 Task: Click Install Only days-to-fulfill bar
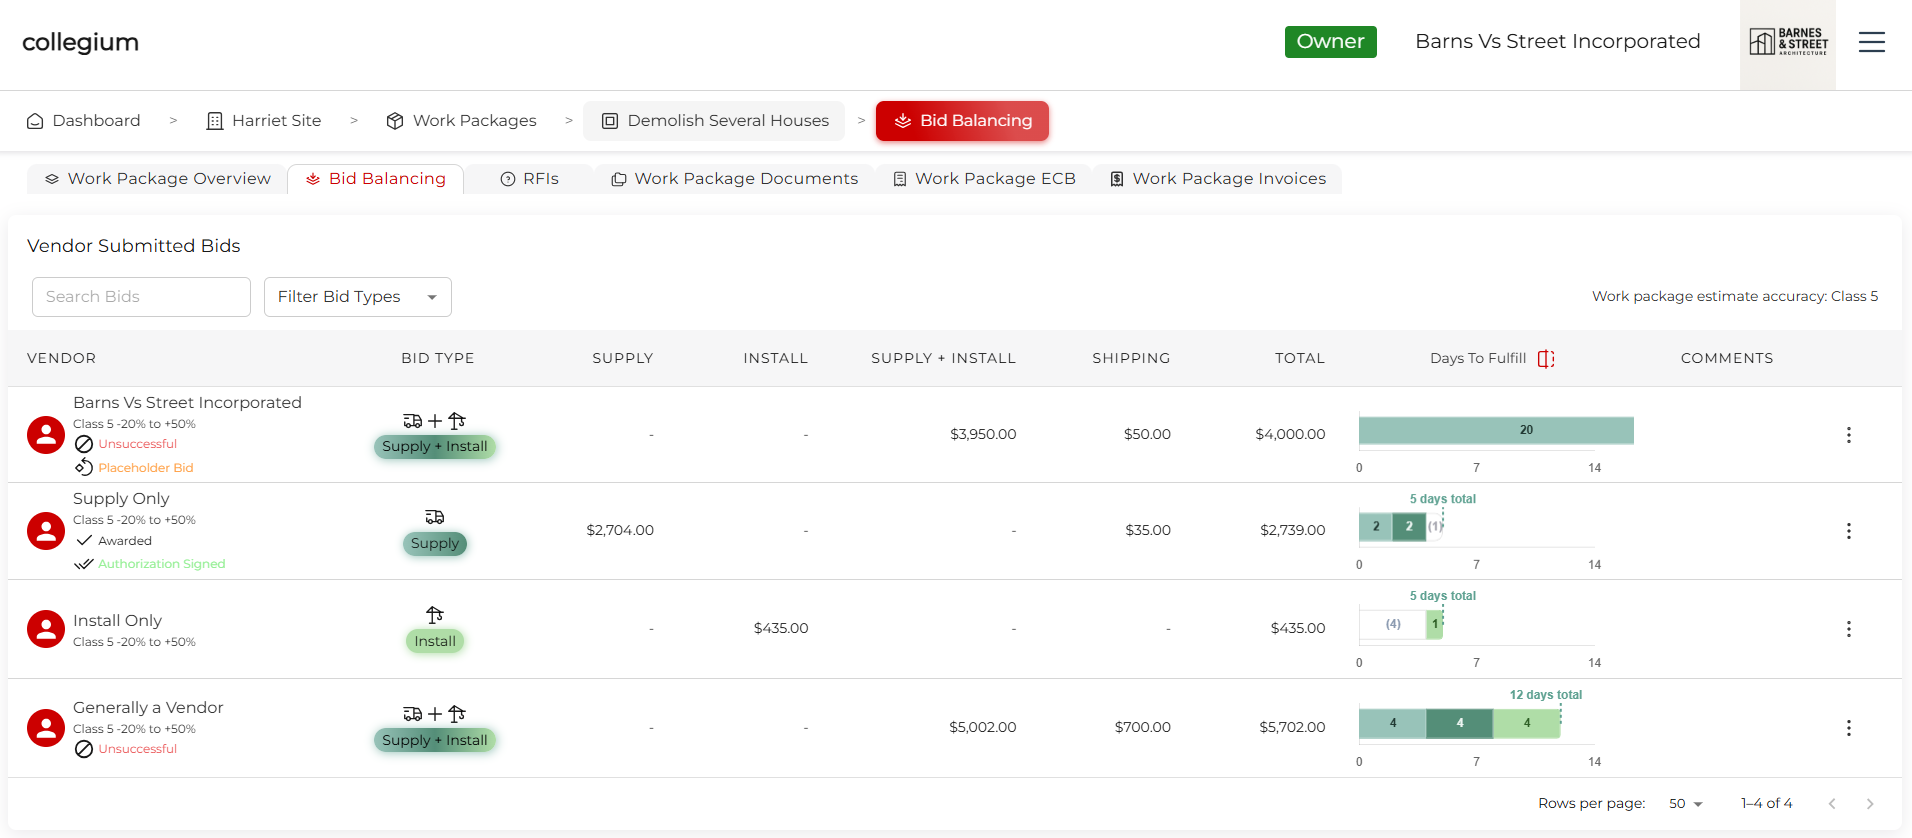click(x=1401, y=624)
